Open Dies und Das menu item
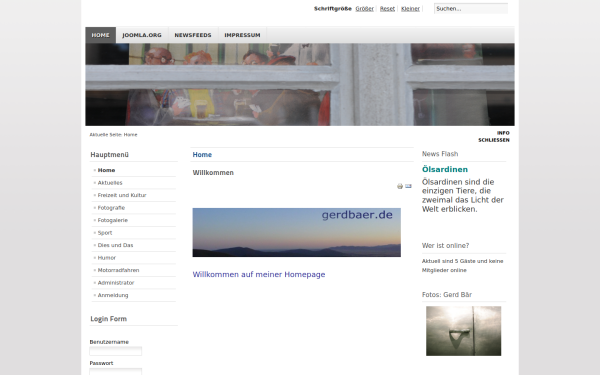The height and width of the screenshot is (375, 600). 115,245
